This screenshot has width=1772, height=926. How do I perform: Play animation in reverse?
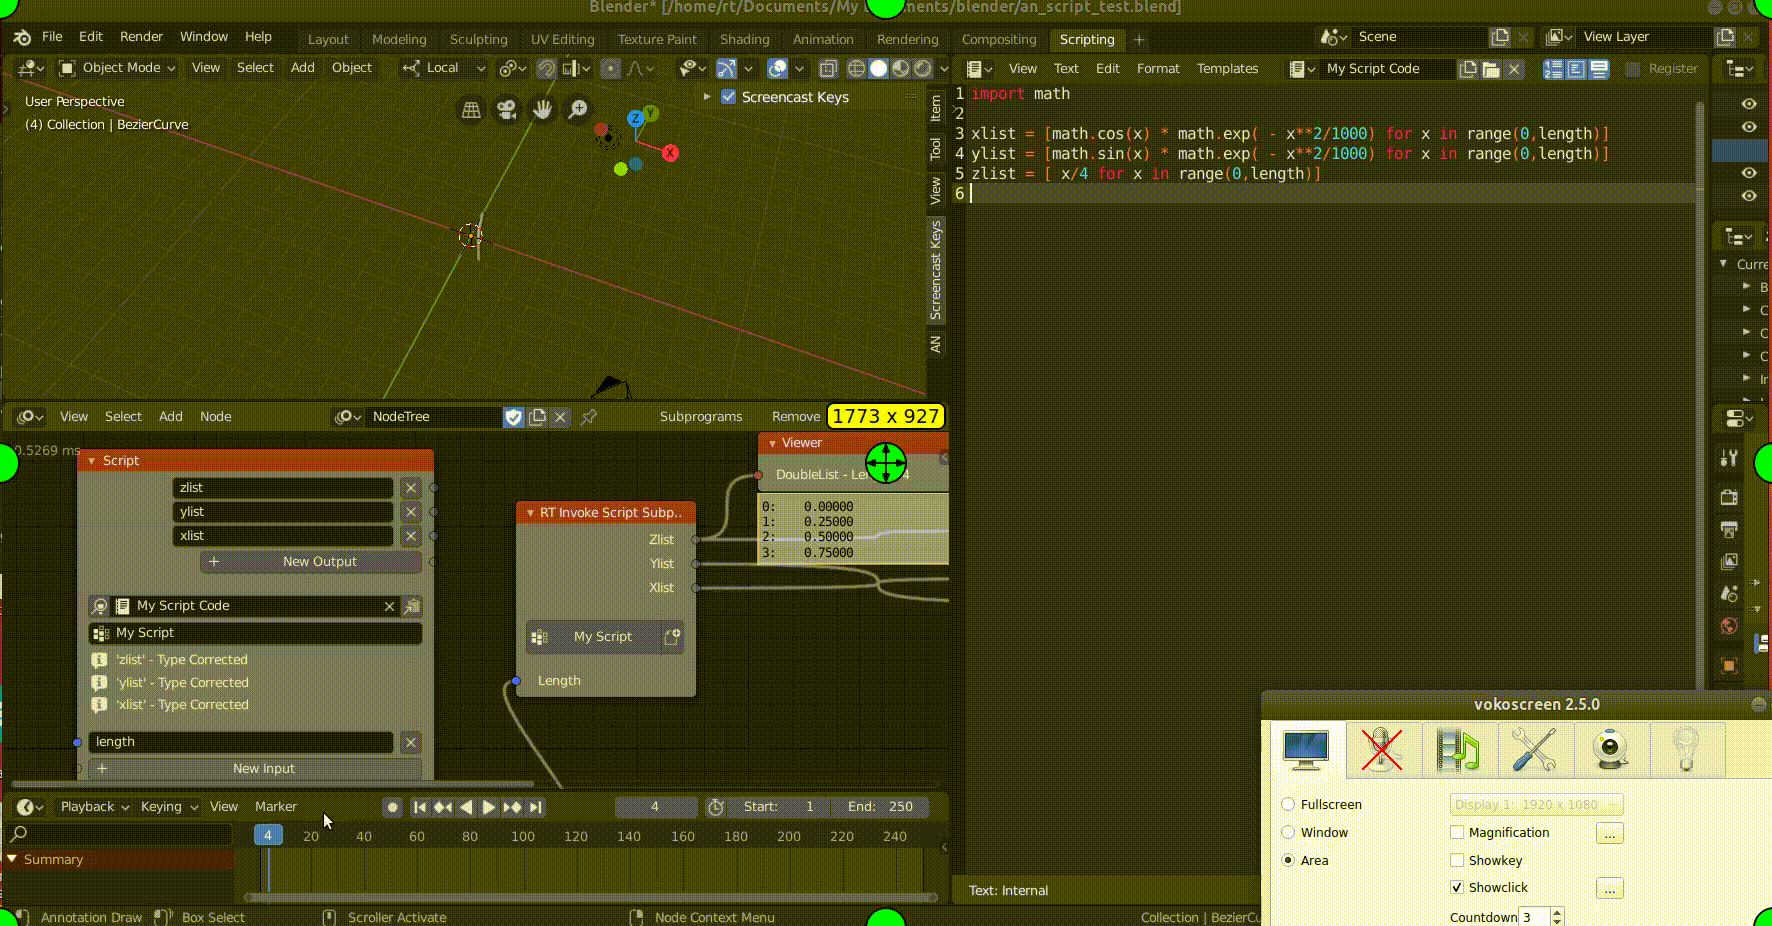pos(466,807)
